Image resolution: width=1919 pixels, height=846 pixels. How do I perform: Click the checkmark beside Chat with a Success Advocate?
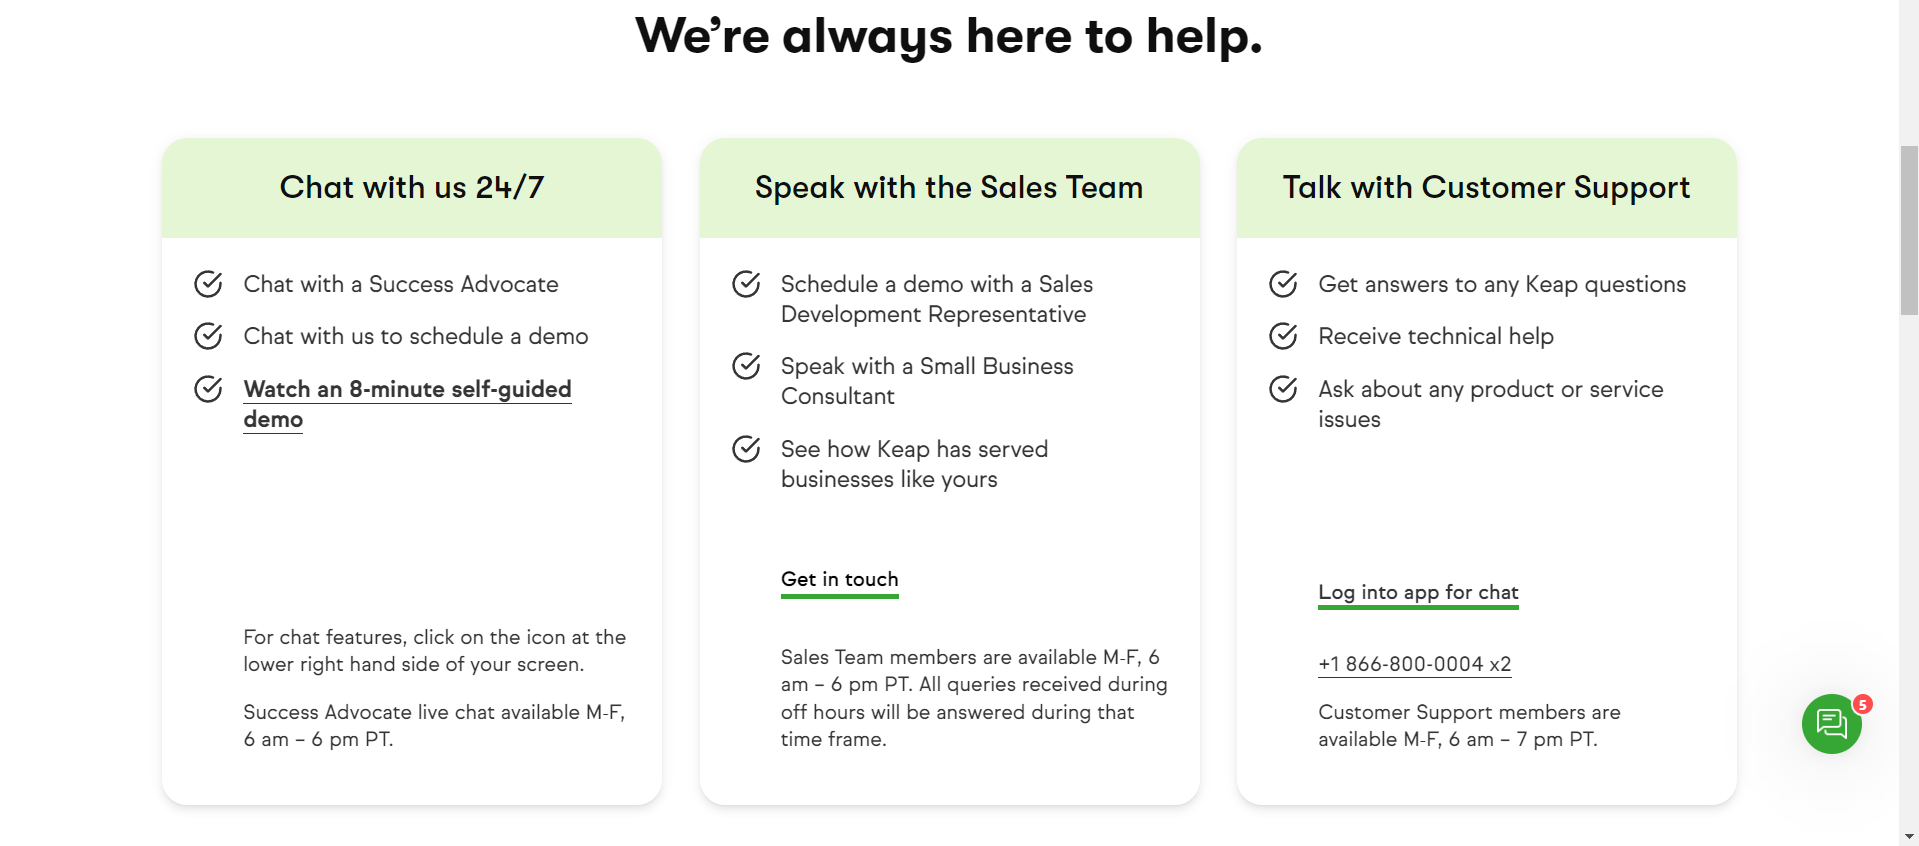pyautogui.click(x=208, y=284)
